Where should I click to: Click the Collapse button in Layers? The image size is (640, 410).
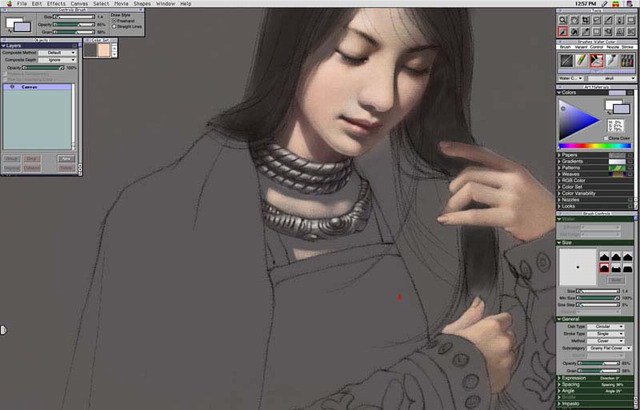coord(31,168)
